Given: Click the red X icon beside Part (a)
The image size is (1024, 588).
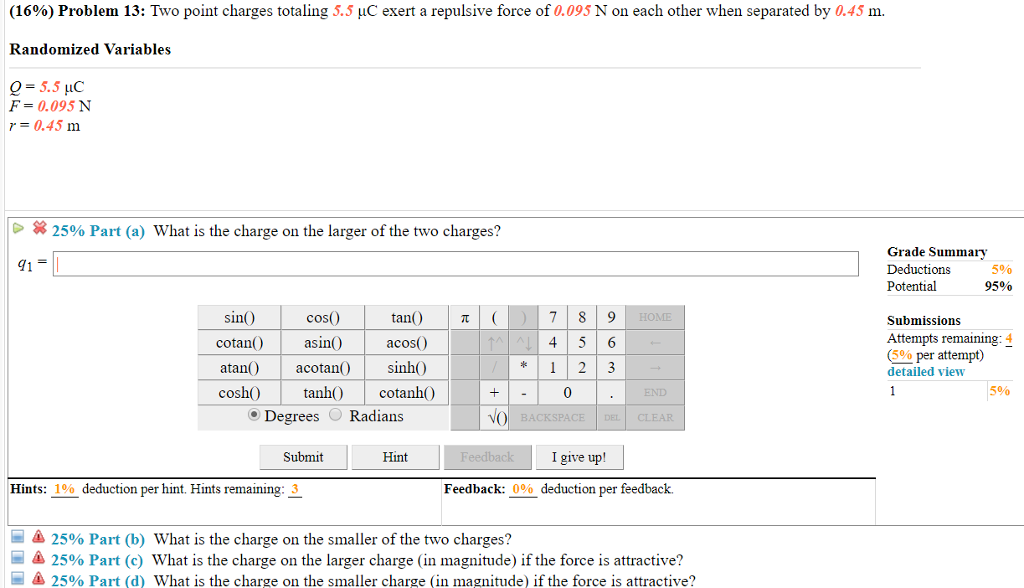Looking at the screenshot, I should point(37,229).
